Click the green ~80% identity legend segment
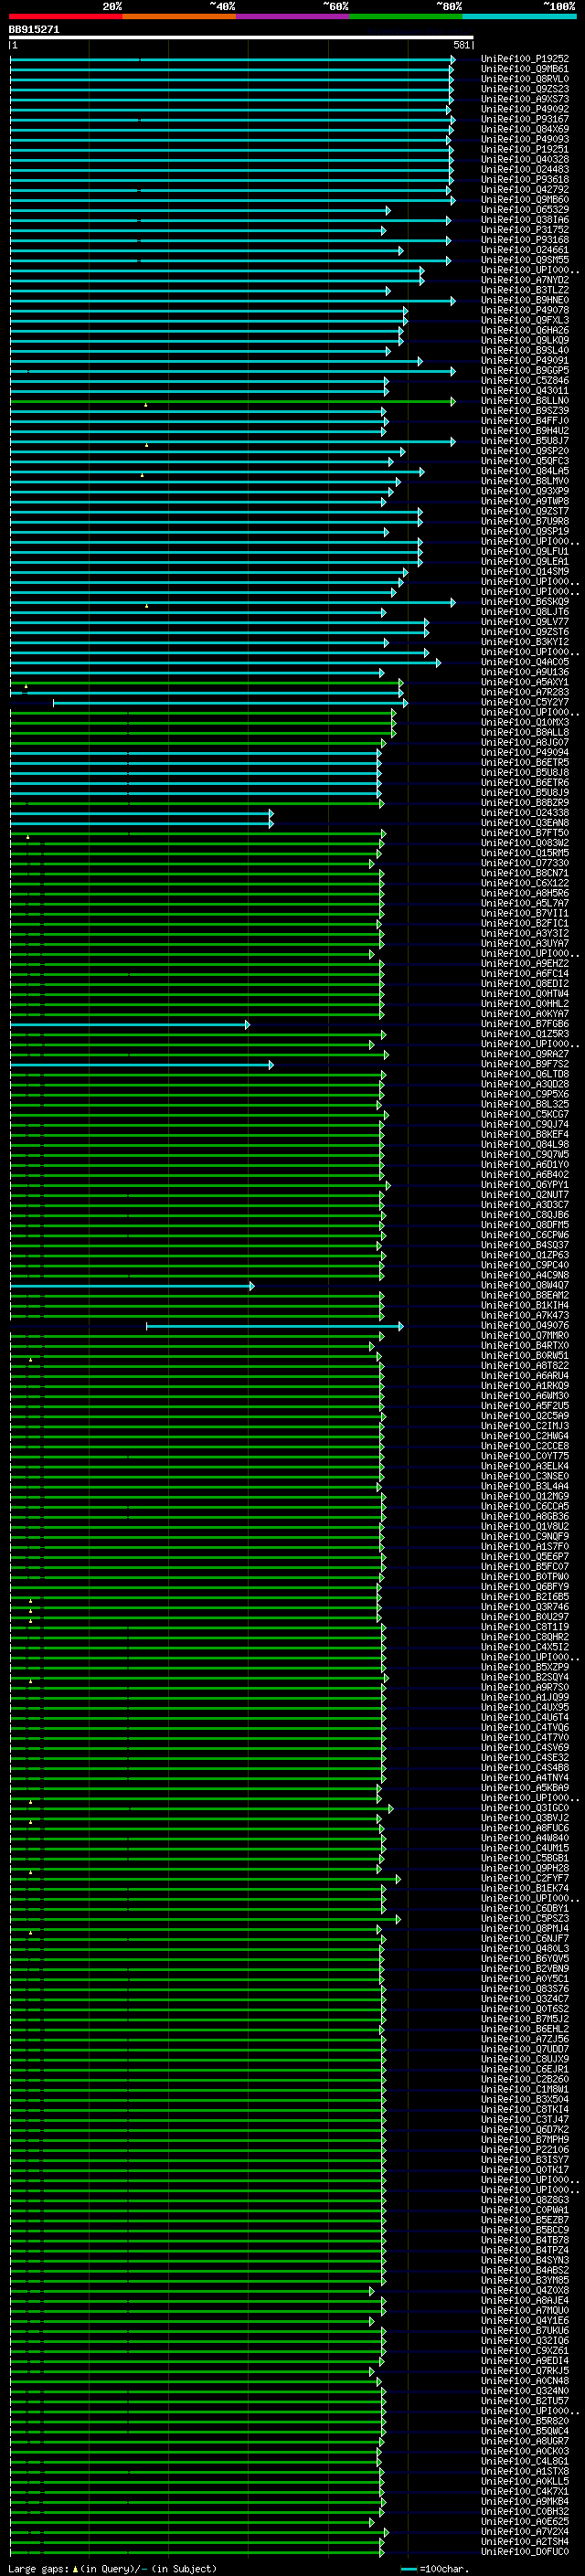The image size is (585, 2576). (406, 16)
